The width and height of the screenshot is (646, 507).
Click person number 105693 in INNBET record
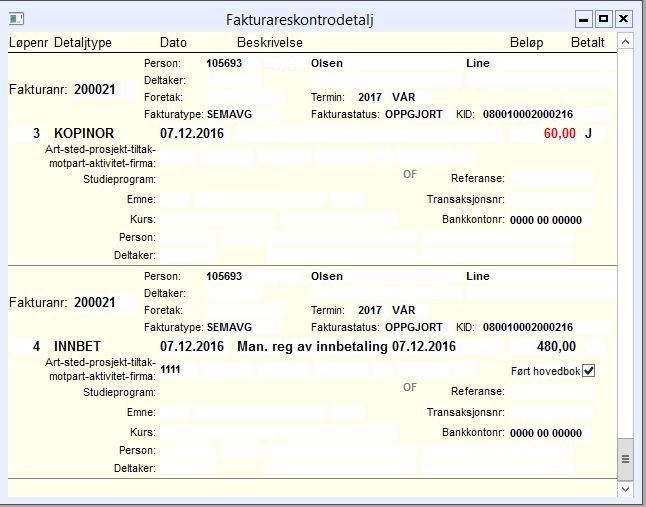point(224,276)
